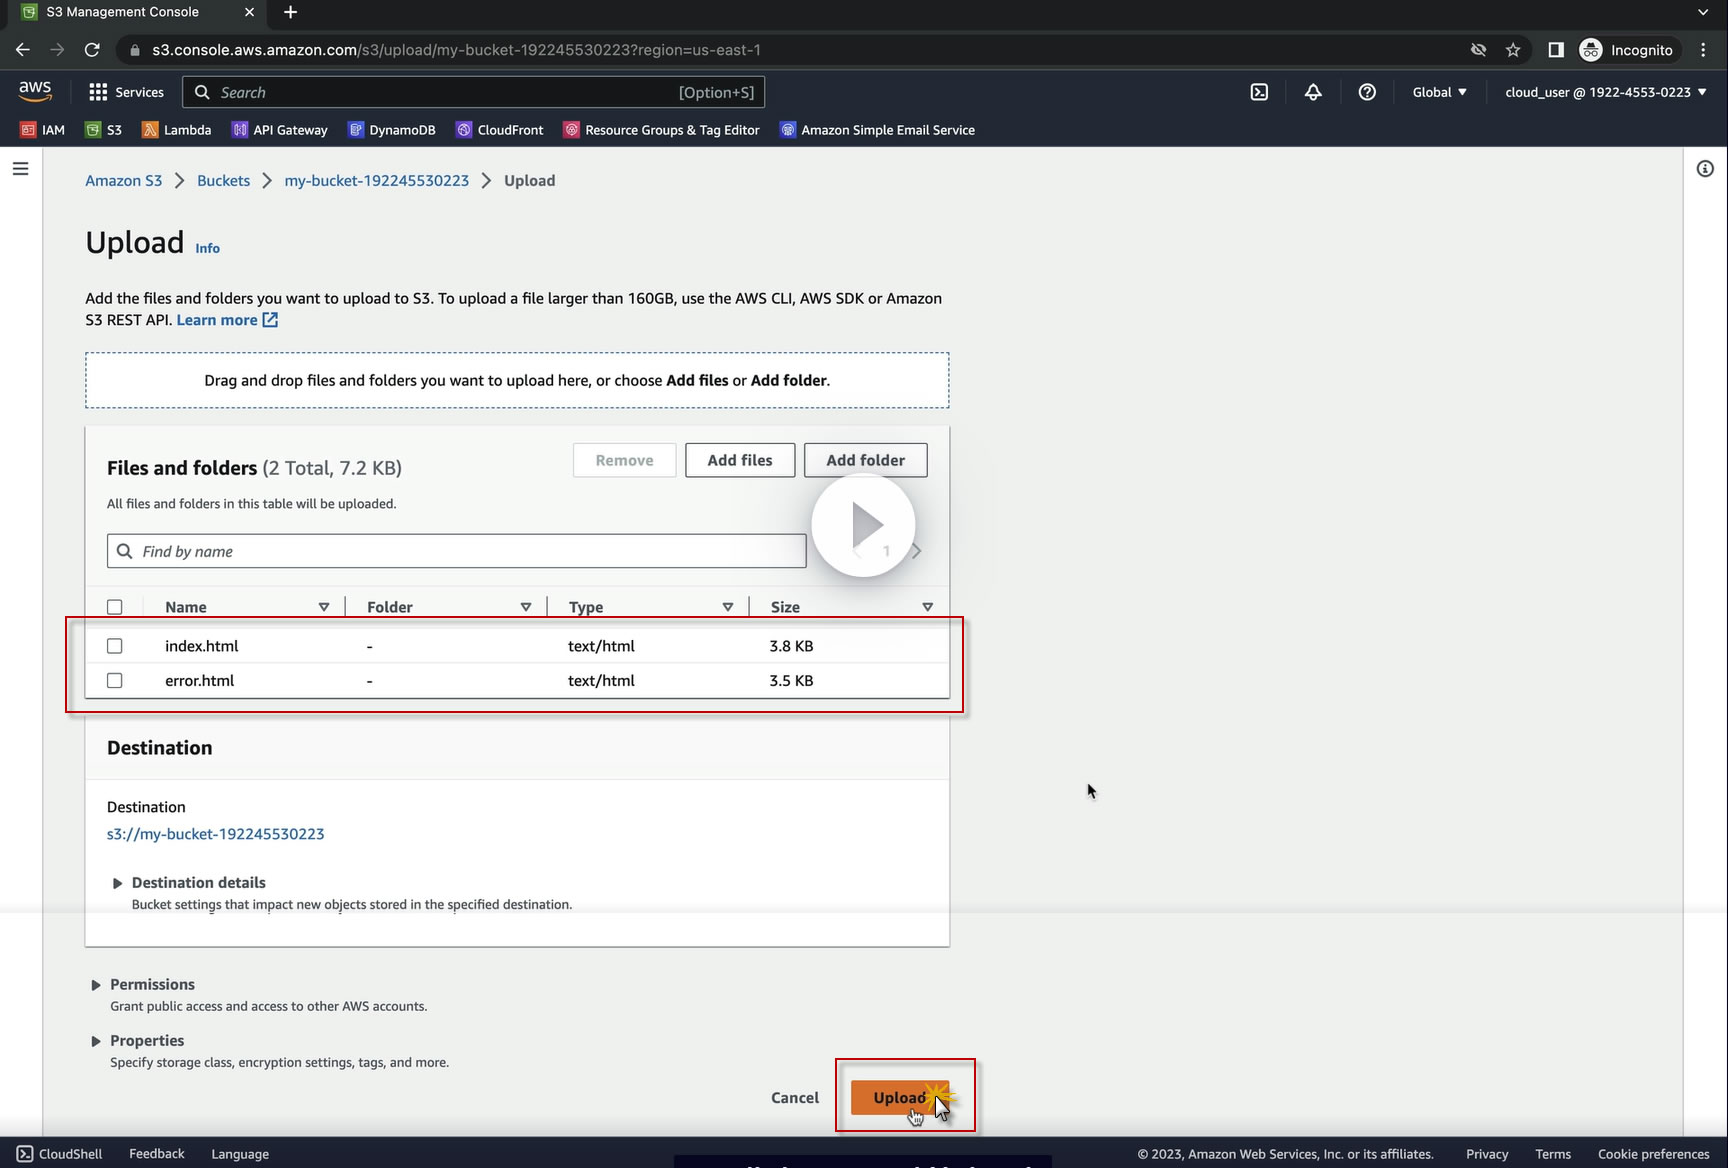Image resolution: width=1729 pixels, height=1168 pixels.
Task: Click the orange Upload button
Action: [x=900, y=1098]
